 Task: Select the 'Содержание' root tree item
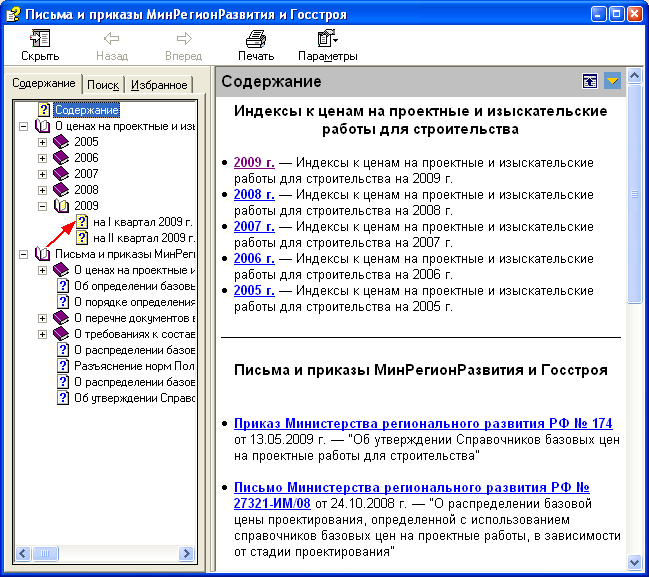(87, 110)
